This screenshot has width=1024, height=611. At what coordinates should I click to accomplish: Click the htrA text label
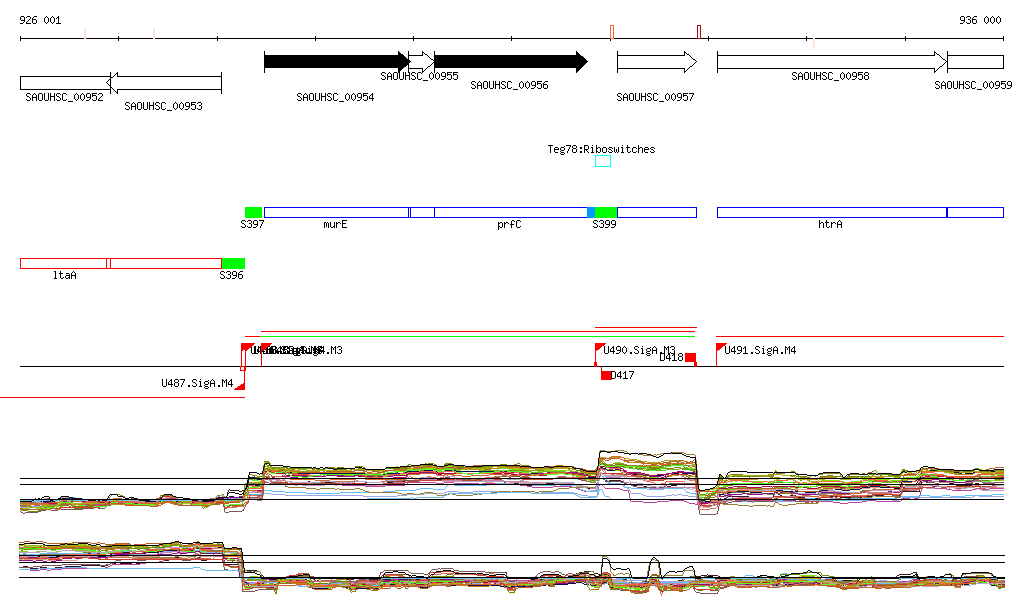pos(830,225)
